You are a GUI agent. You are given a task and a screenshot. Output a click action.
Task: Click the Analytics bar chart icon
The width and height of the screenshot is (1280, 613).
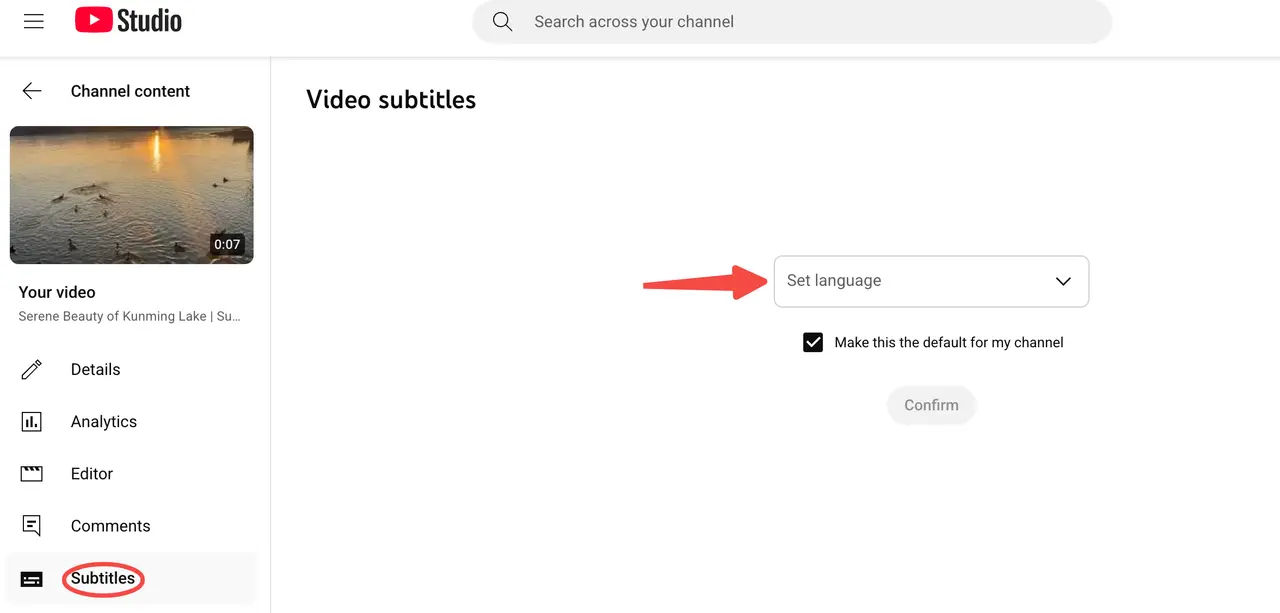(32, 422)
